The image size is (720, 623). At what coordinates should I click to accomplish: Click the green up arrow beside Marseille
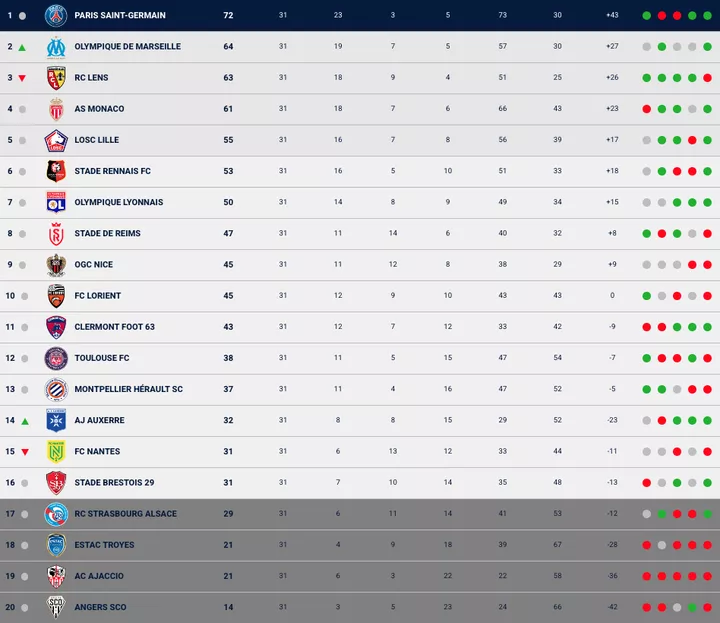(x=22, y=47)
